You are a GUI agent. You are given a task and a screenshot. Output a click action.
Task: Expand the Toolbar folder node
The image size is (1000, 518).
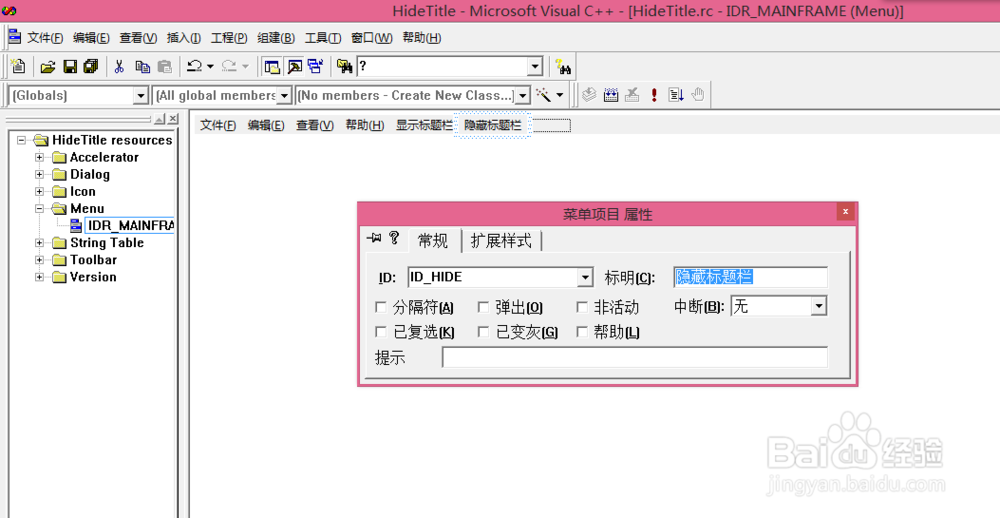(x=40, y=260)
